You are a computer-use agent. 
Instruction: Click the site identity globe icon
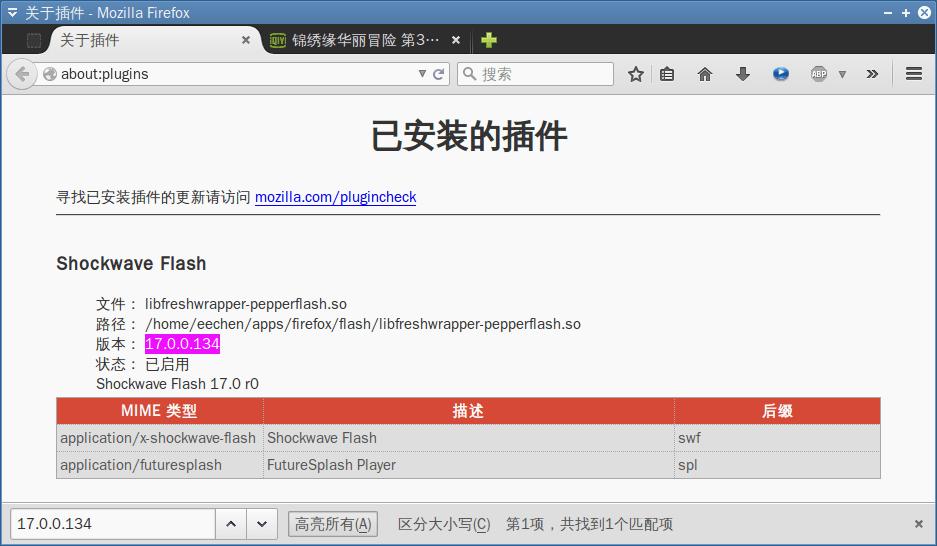pyautogui.click(x=50, y=74)
